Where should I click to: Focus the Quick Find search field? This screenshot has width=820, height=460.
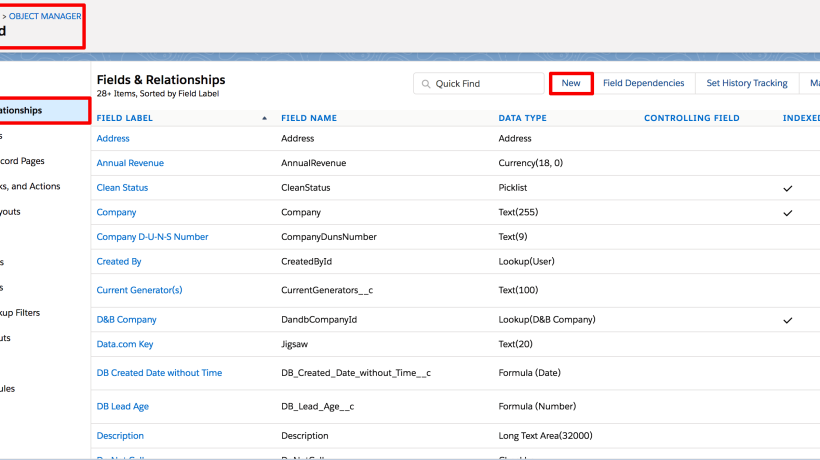(x=485, y=84)
